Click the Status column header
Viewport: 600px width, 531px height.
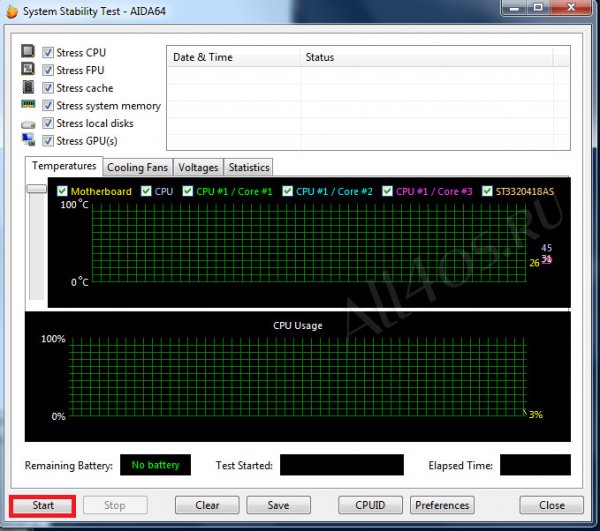click(426, 57)
